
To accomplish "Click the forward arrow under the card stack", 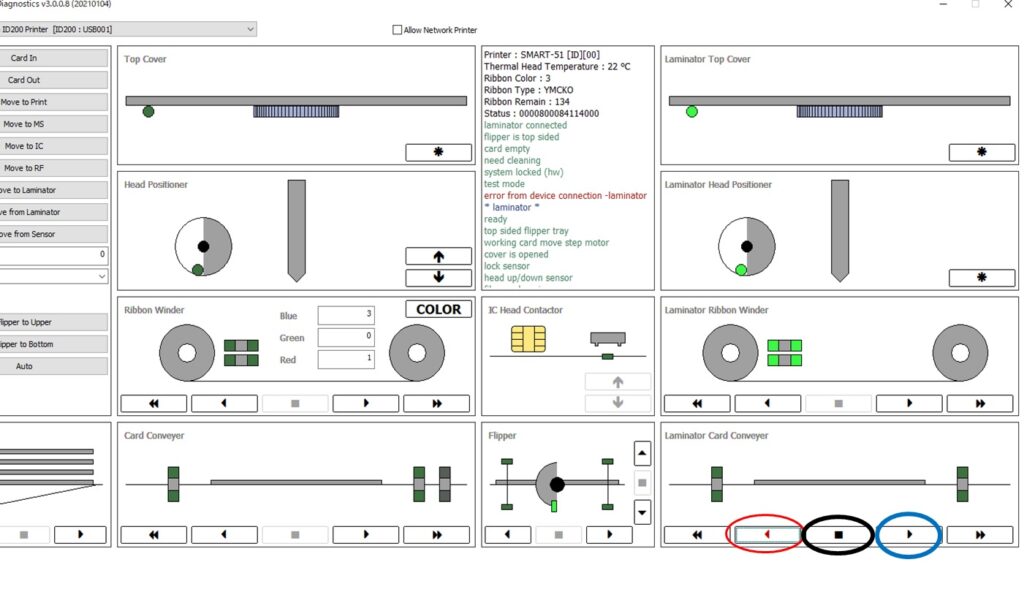I will pyautogui.click(x=80, y=535).
